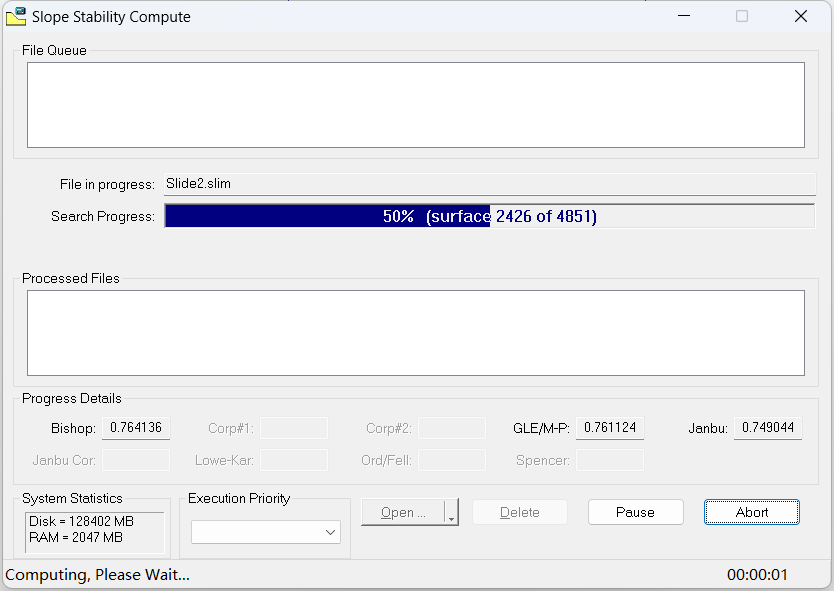
Task: Click the greyed-out Delete button
Action: click(x=519, y=512)
